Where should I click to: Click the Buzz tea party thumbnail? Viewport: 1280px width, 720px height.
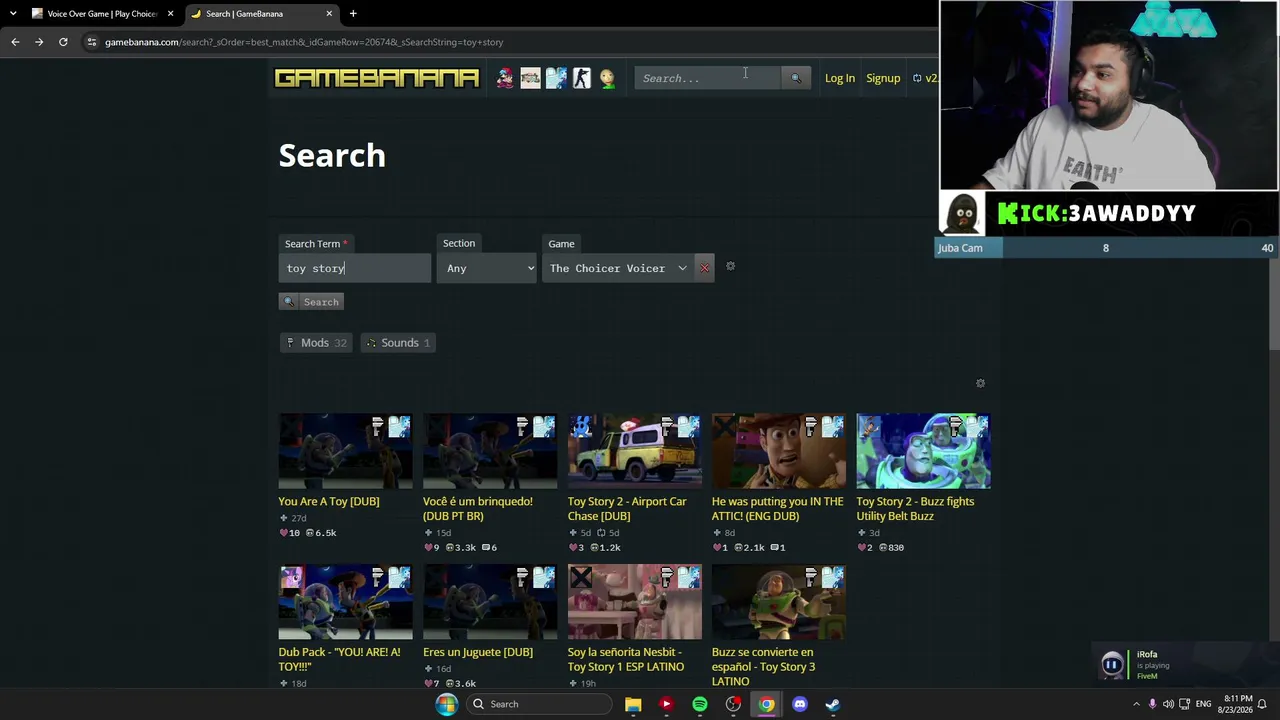[634, 602]
